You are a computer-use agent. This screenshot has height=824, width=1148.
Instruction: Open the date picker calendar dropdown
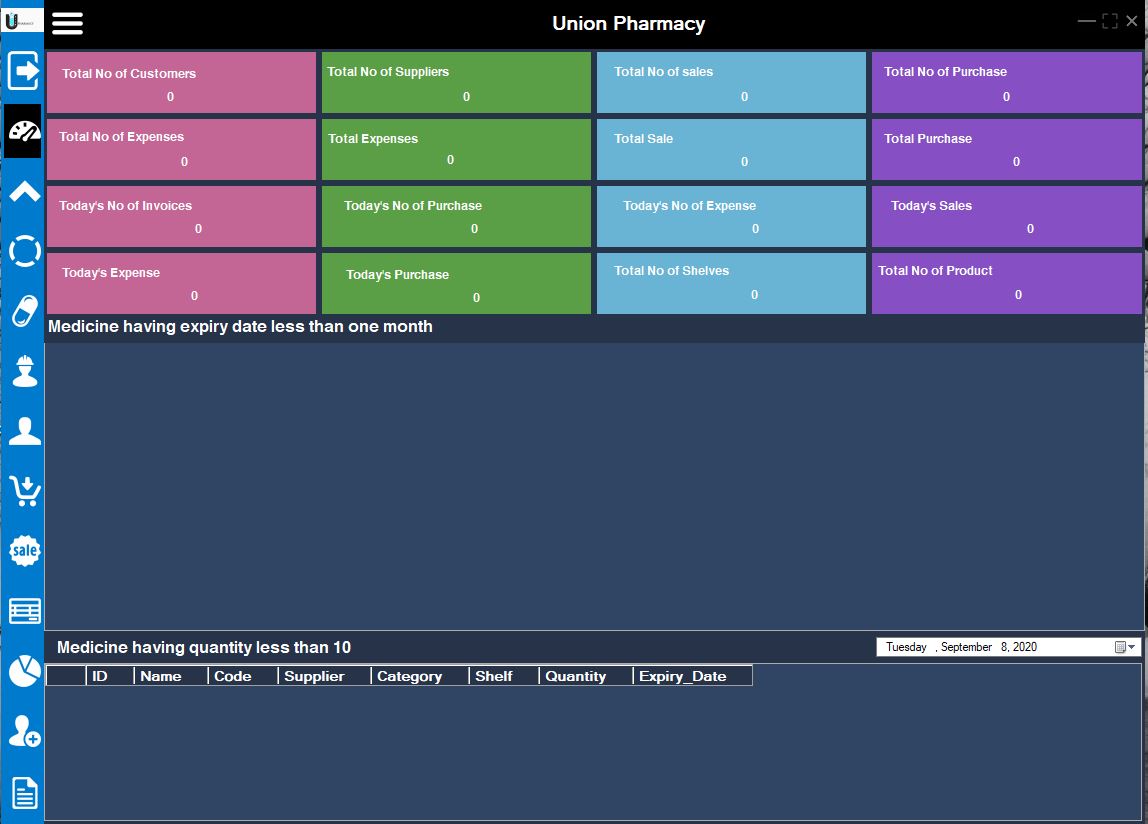tap(1125, 647)
